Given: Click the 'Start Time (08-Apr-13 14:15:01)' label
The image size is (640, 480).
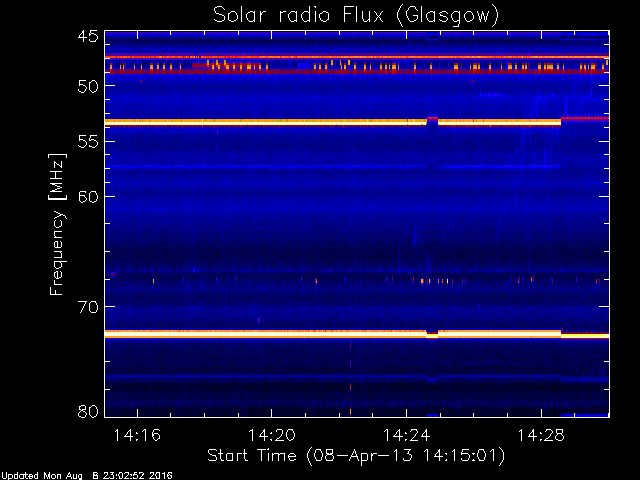Looking at the screenshot, I should point(356,456).
